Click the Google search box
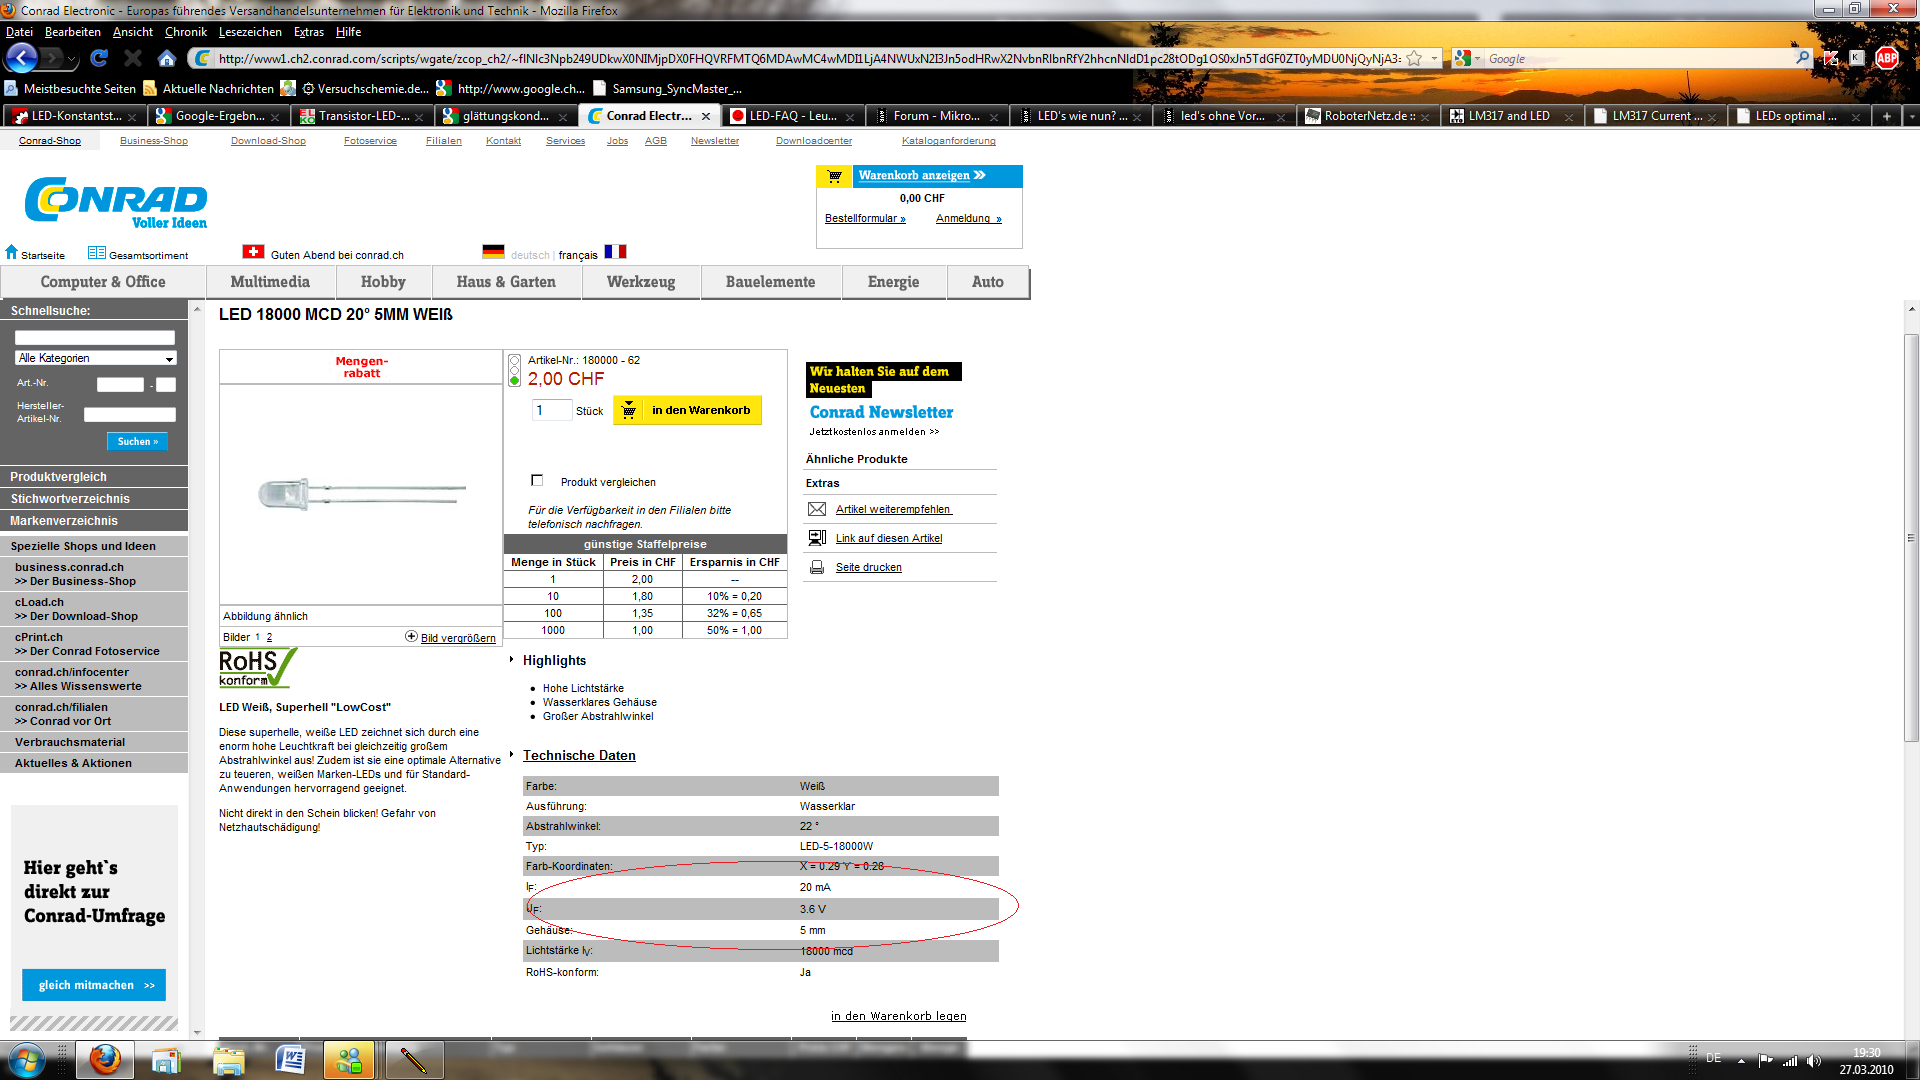 (1640, 59)
